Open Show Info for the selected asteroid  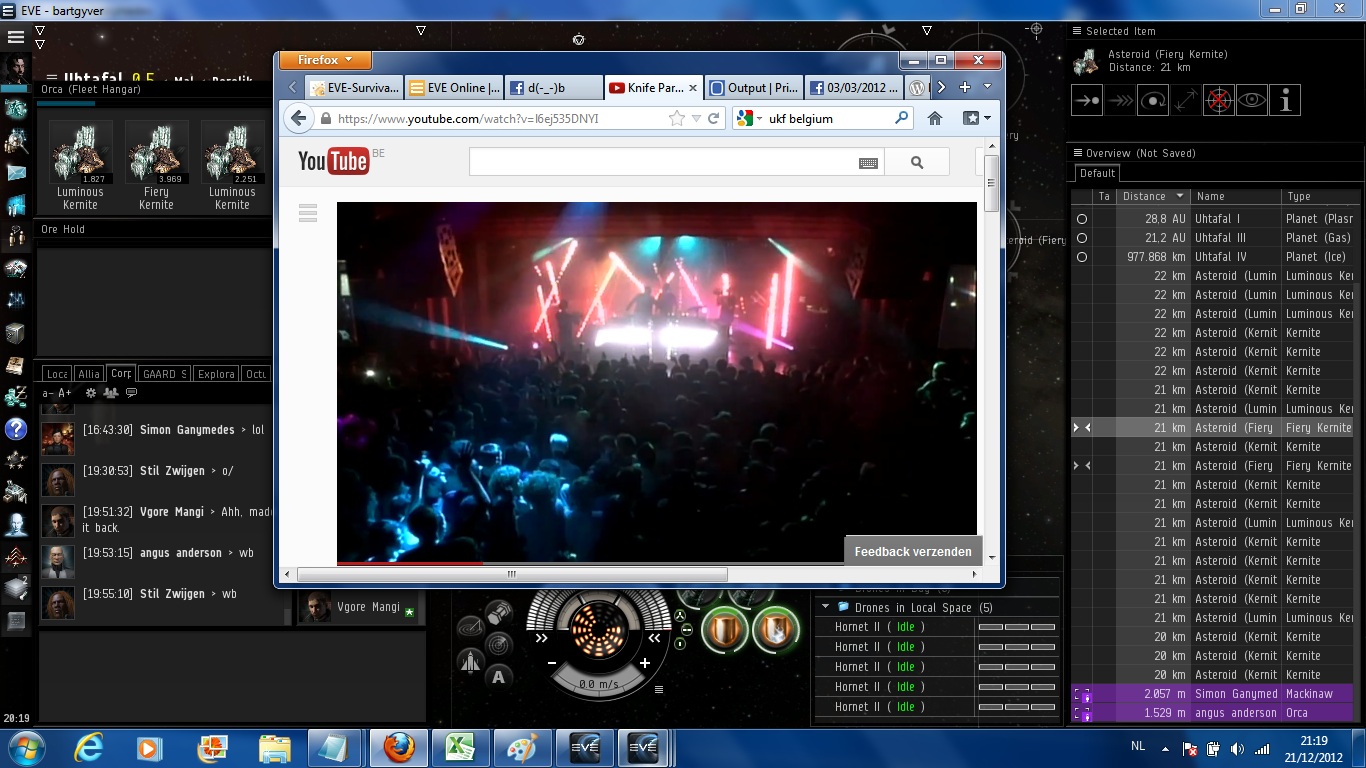coord(1285,101)
